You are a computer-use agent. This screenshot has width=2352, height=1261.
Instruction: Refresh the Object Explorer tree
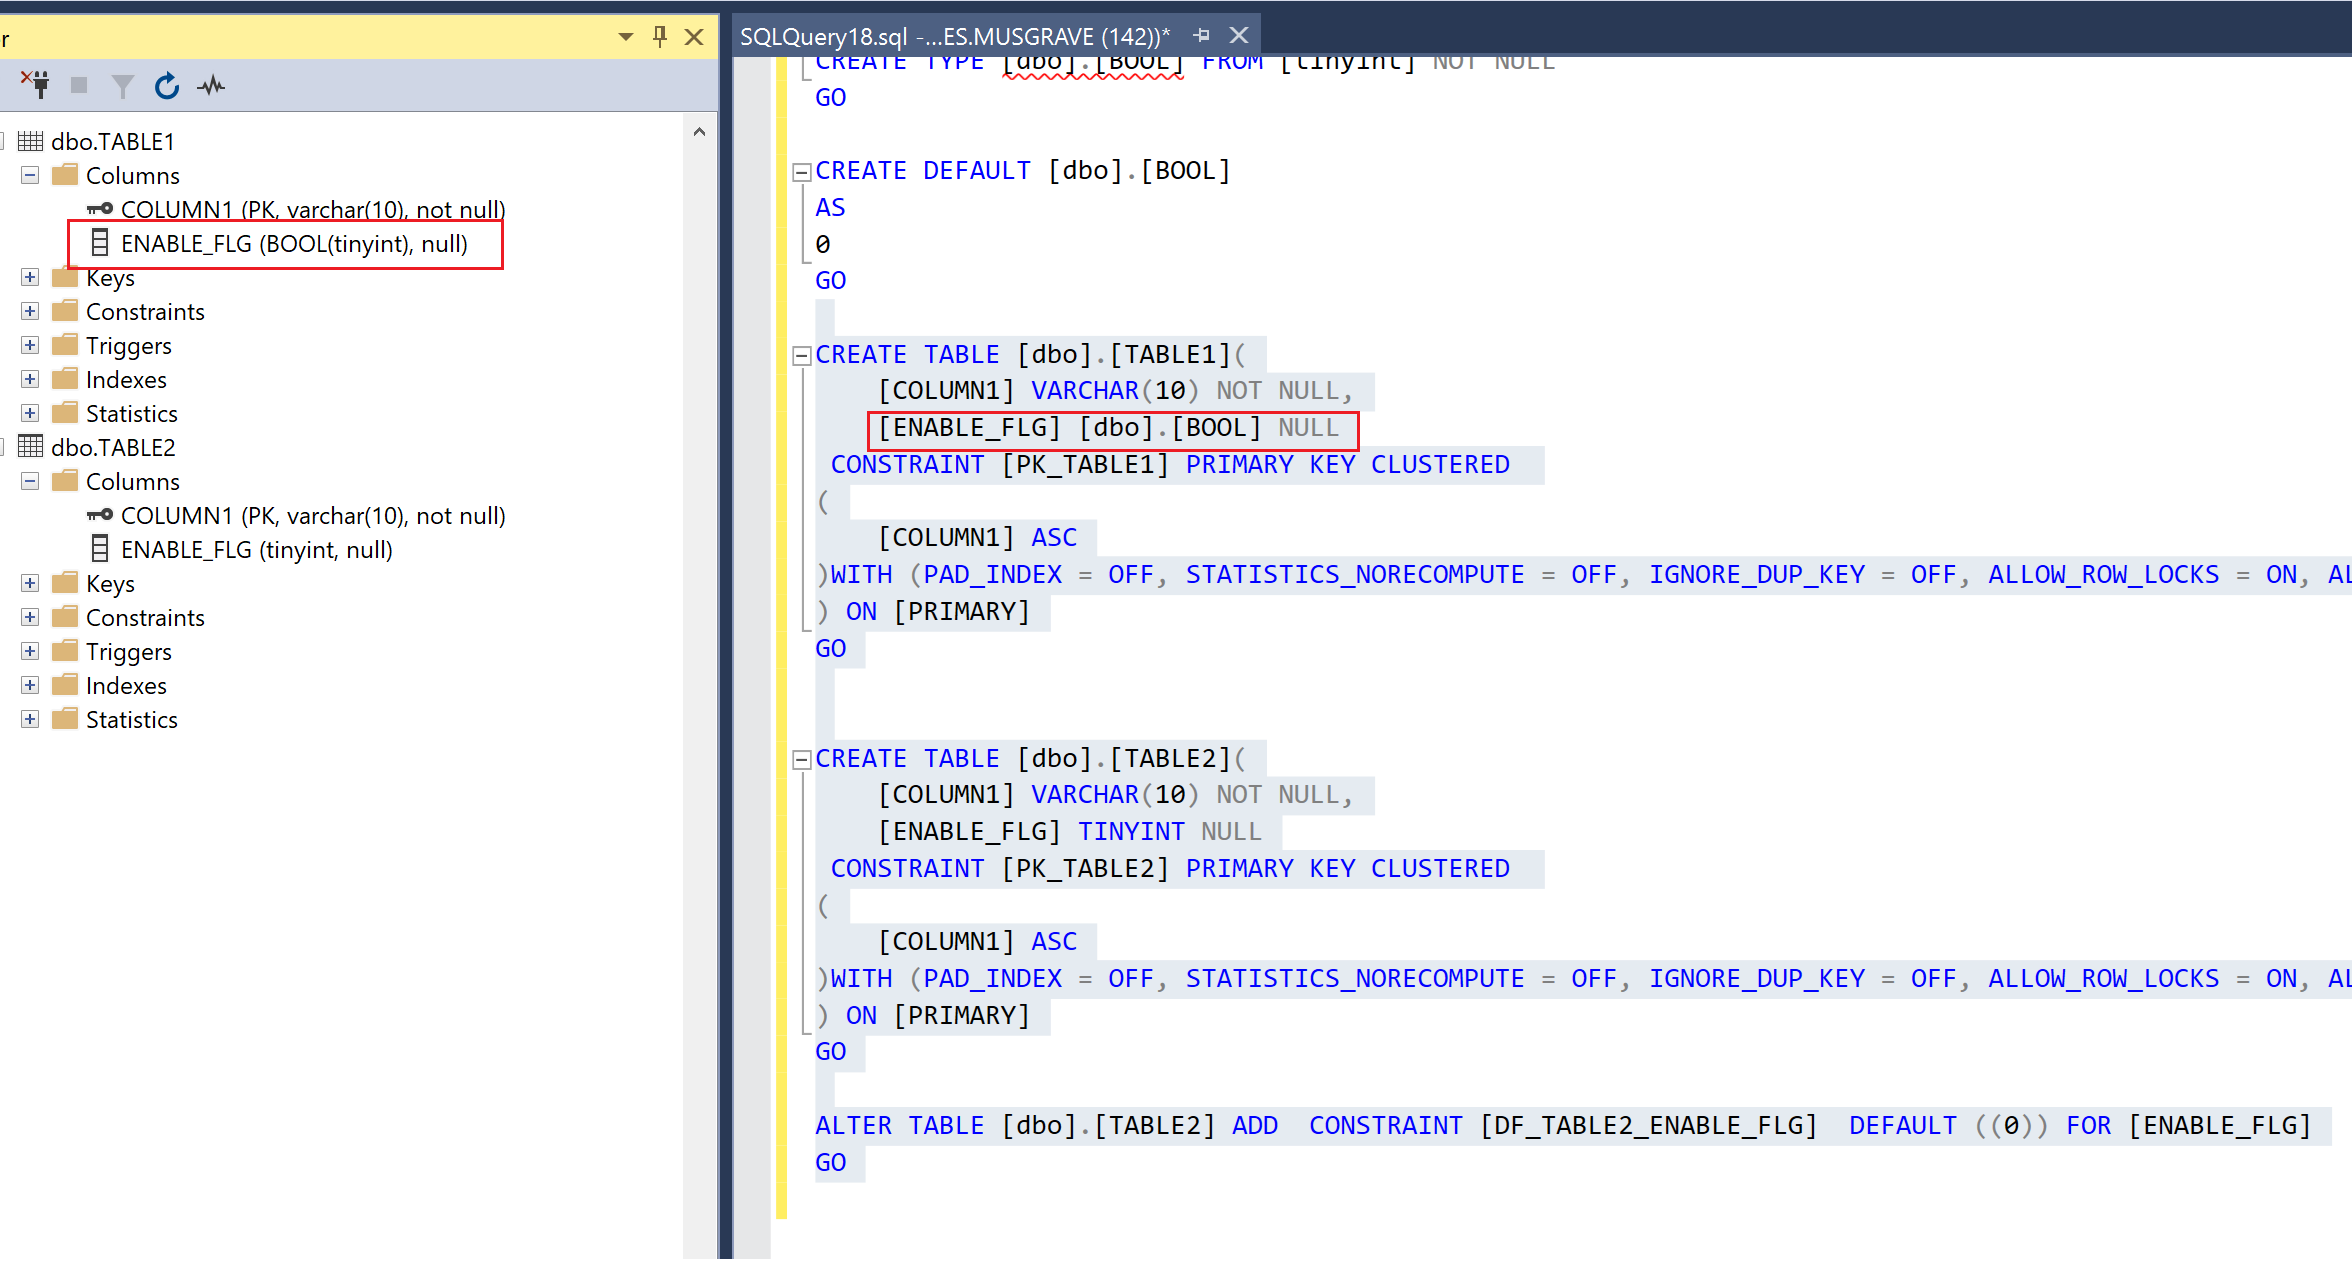(166, 85)
